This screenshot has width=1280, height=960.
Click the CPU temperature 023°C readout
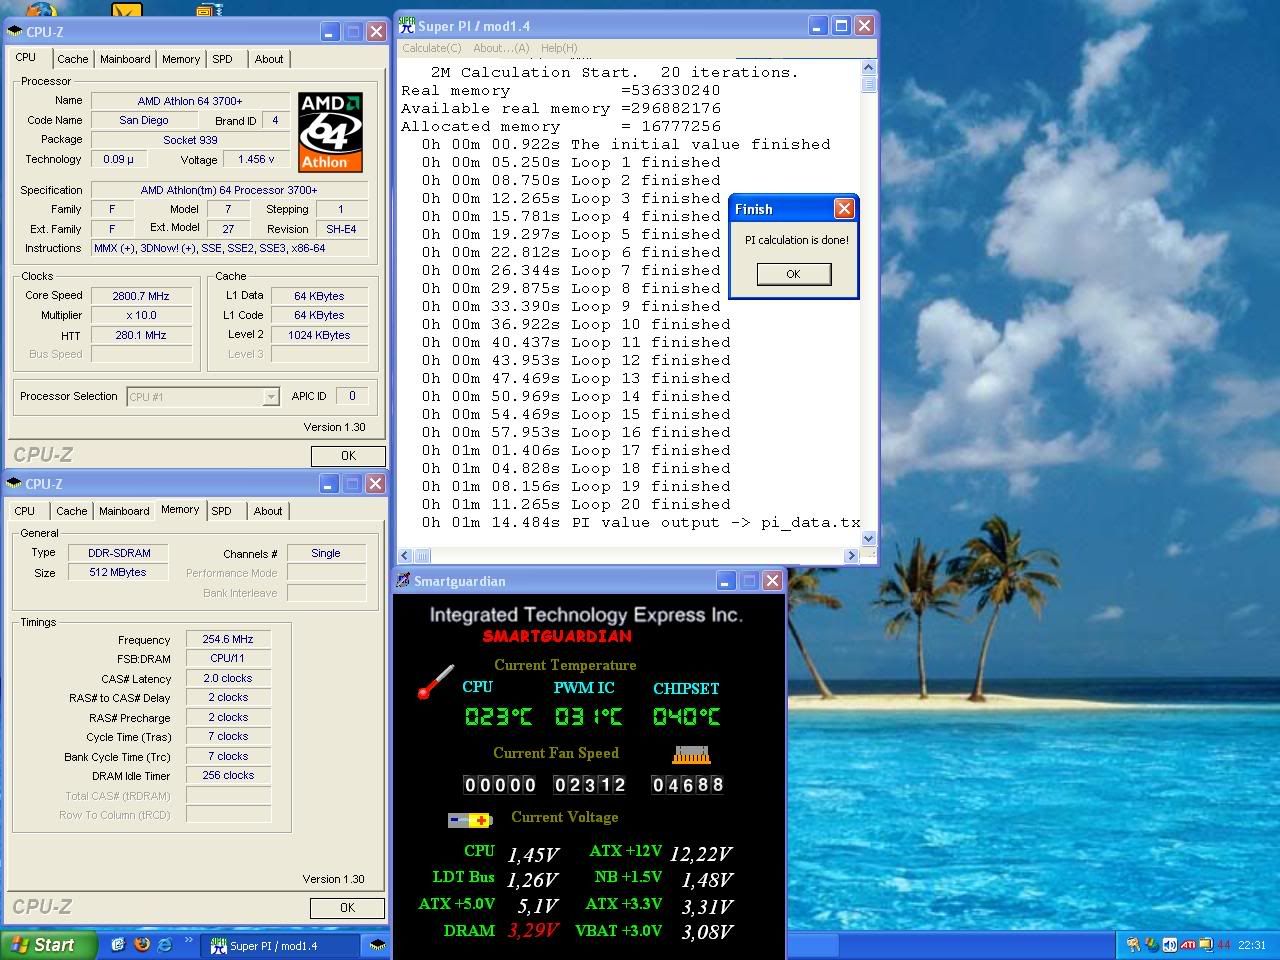click(x=498, y=716)
